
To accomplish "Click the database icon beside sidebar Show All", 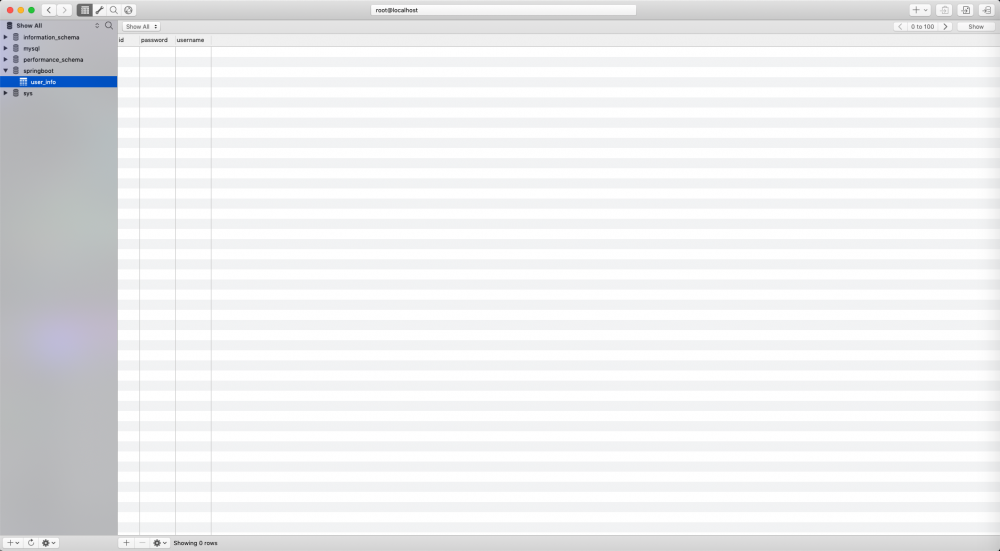I will [10, 26].
